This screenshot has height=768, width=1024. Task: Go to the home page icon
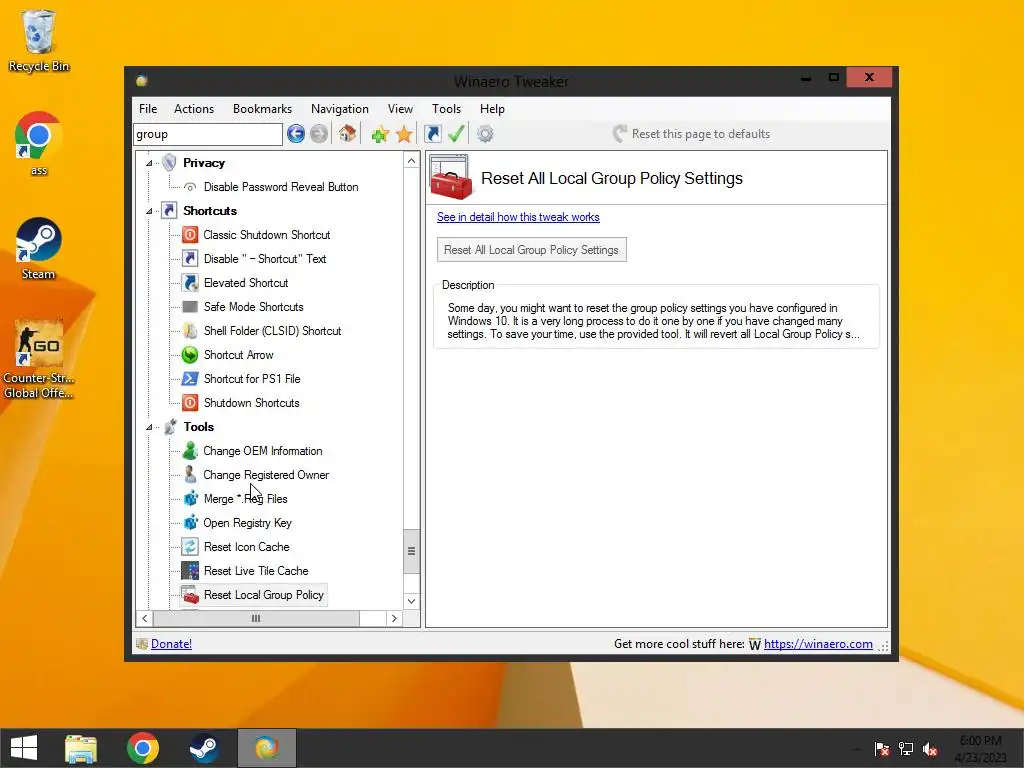347,134
